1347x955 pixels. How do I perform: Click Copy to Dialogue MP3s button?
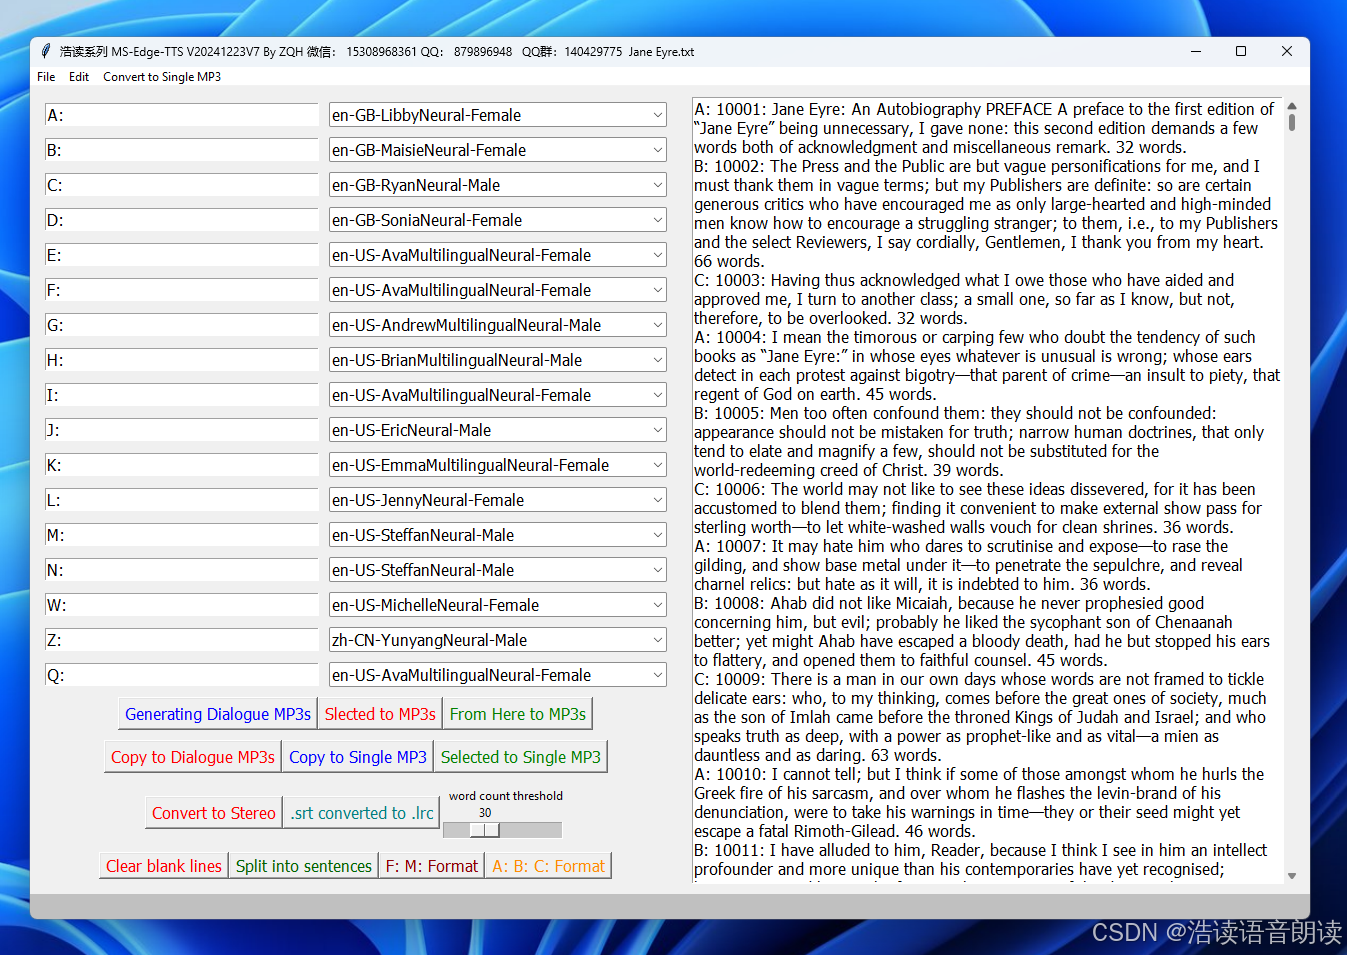pyautogui.click(x=193, y=757)
